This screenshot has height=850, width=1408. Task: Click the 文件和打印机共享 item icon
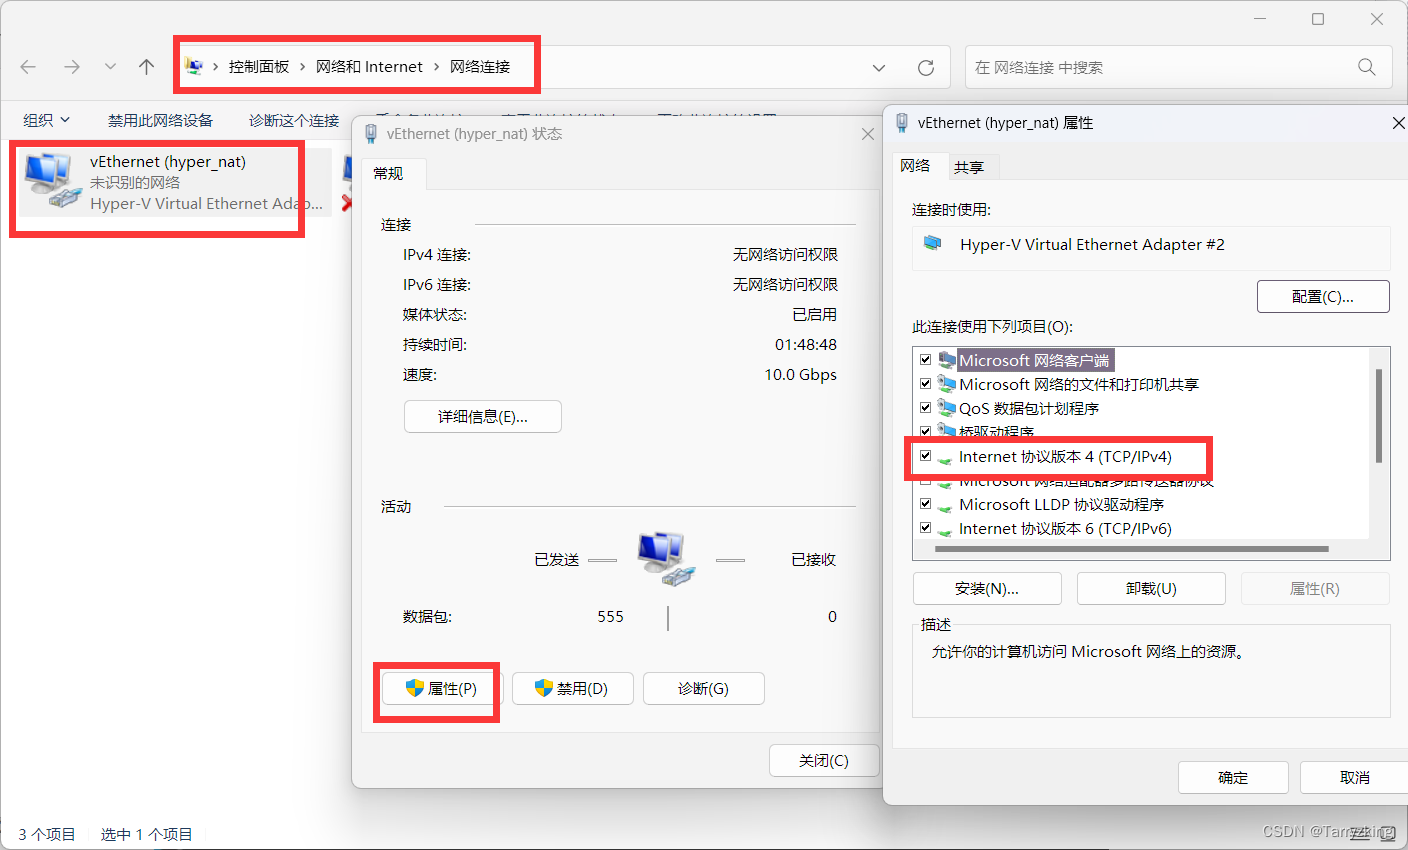click(x=946, y=384)
